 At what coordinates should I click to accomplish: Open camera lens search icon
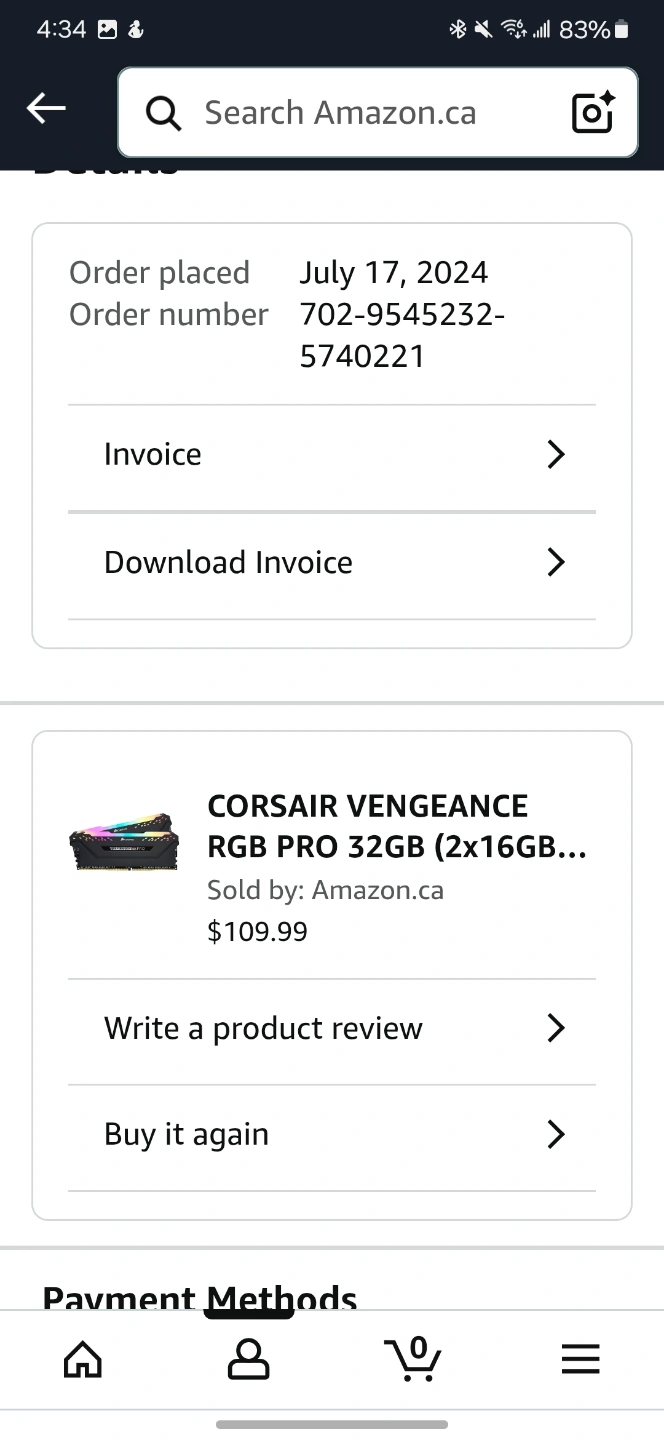tap(593, 112)
